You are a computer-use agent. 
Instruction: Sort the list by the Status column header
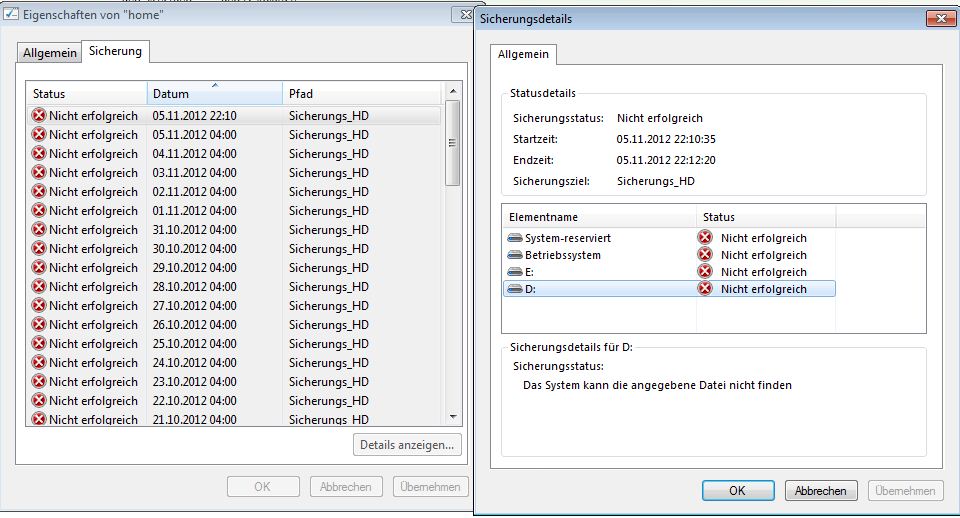86,94
